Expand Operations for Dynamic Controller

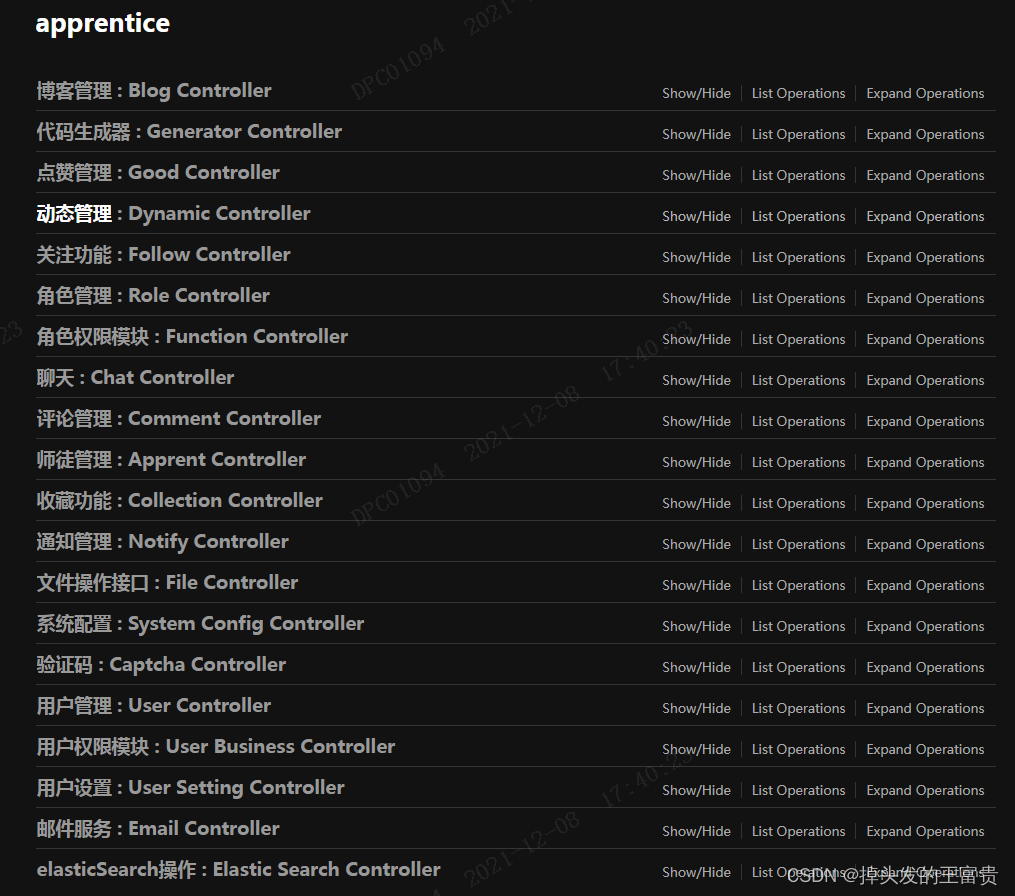tap(925, 216)
